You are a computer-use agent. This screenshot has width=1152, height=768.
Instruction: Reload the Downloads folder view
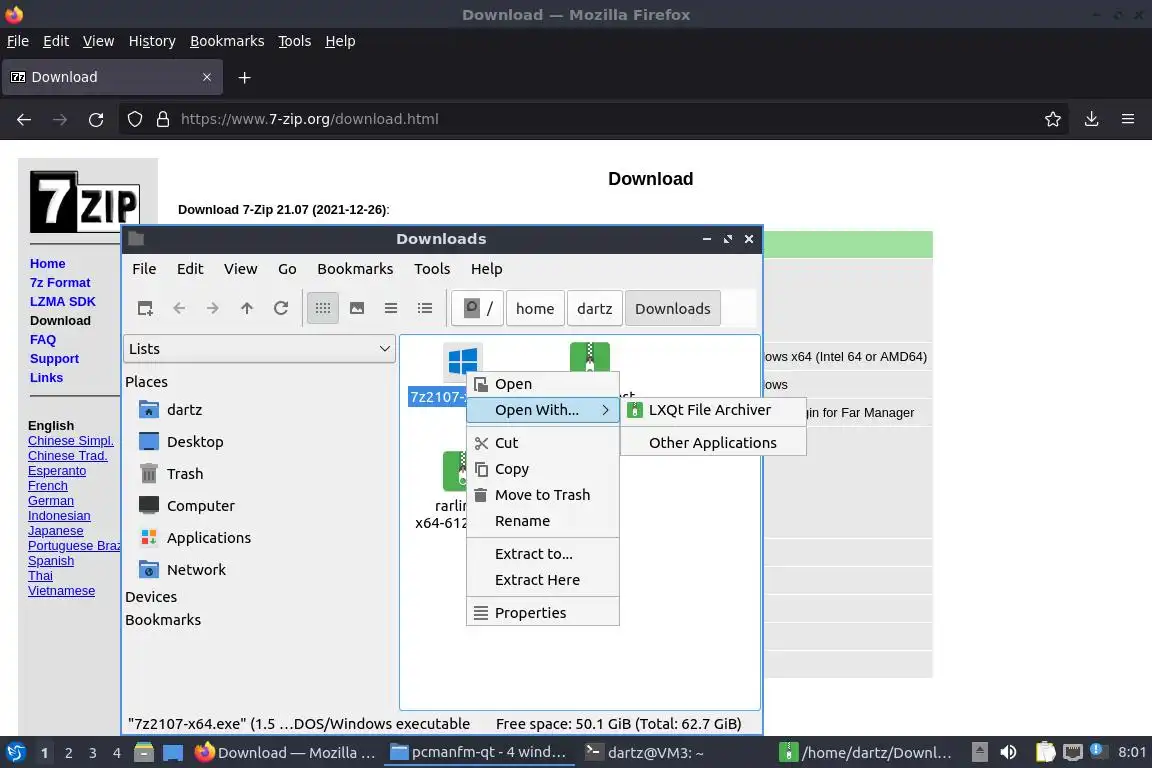pos(281,309)
